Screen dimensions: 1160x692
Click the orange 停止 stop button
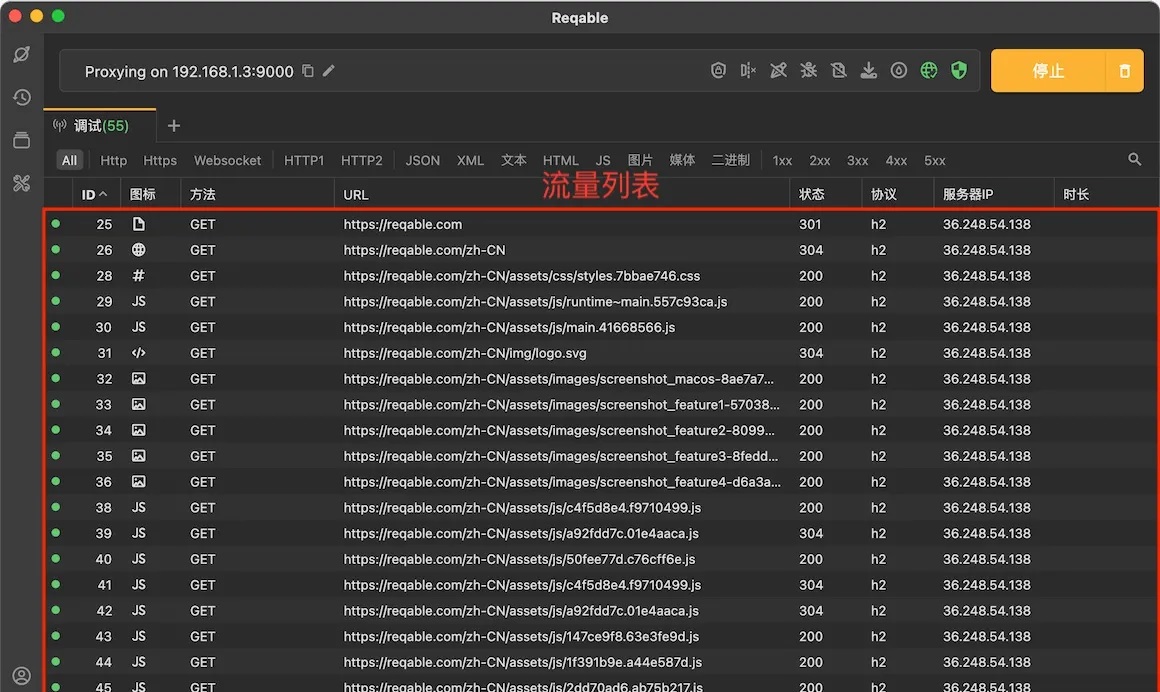(1048, 71)
